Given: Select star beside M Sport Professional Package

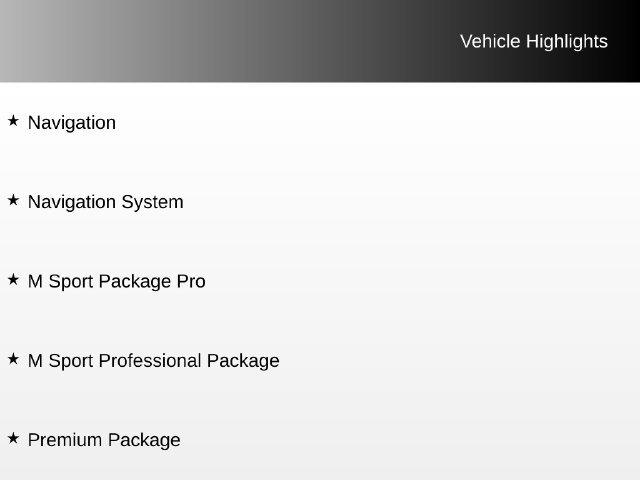Looking at the screenshot, I should click(13, 359).
